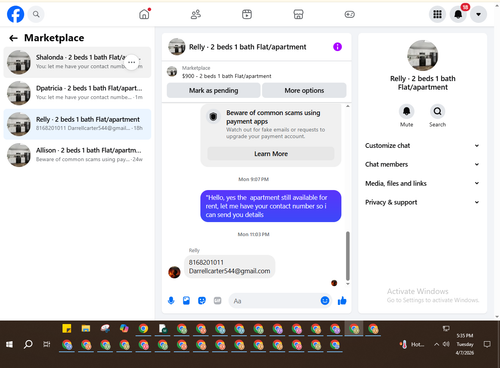The width and height of the screenshot is (500, 368).
Task: Click the large Relly profile picture
Action: 423,56
